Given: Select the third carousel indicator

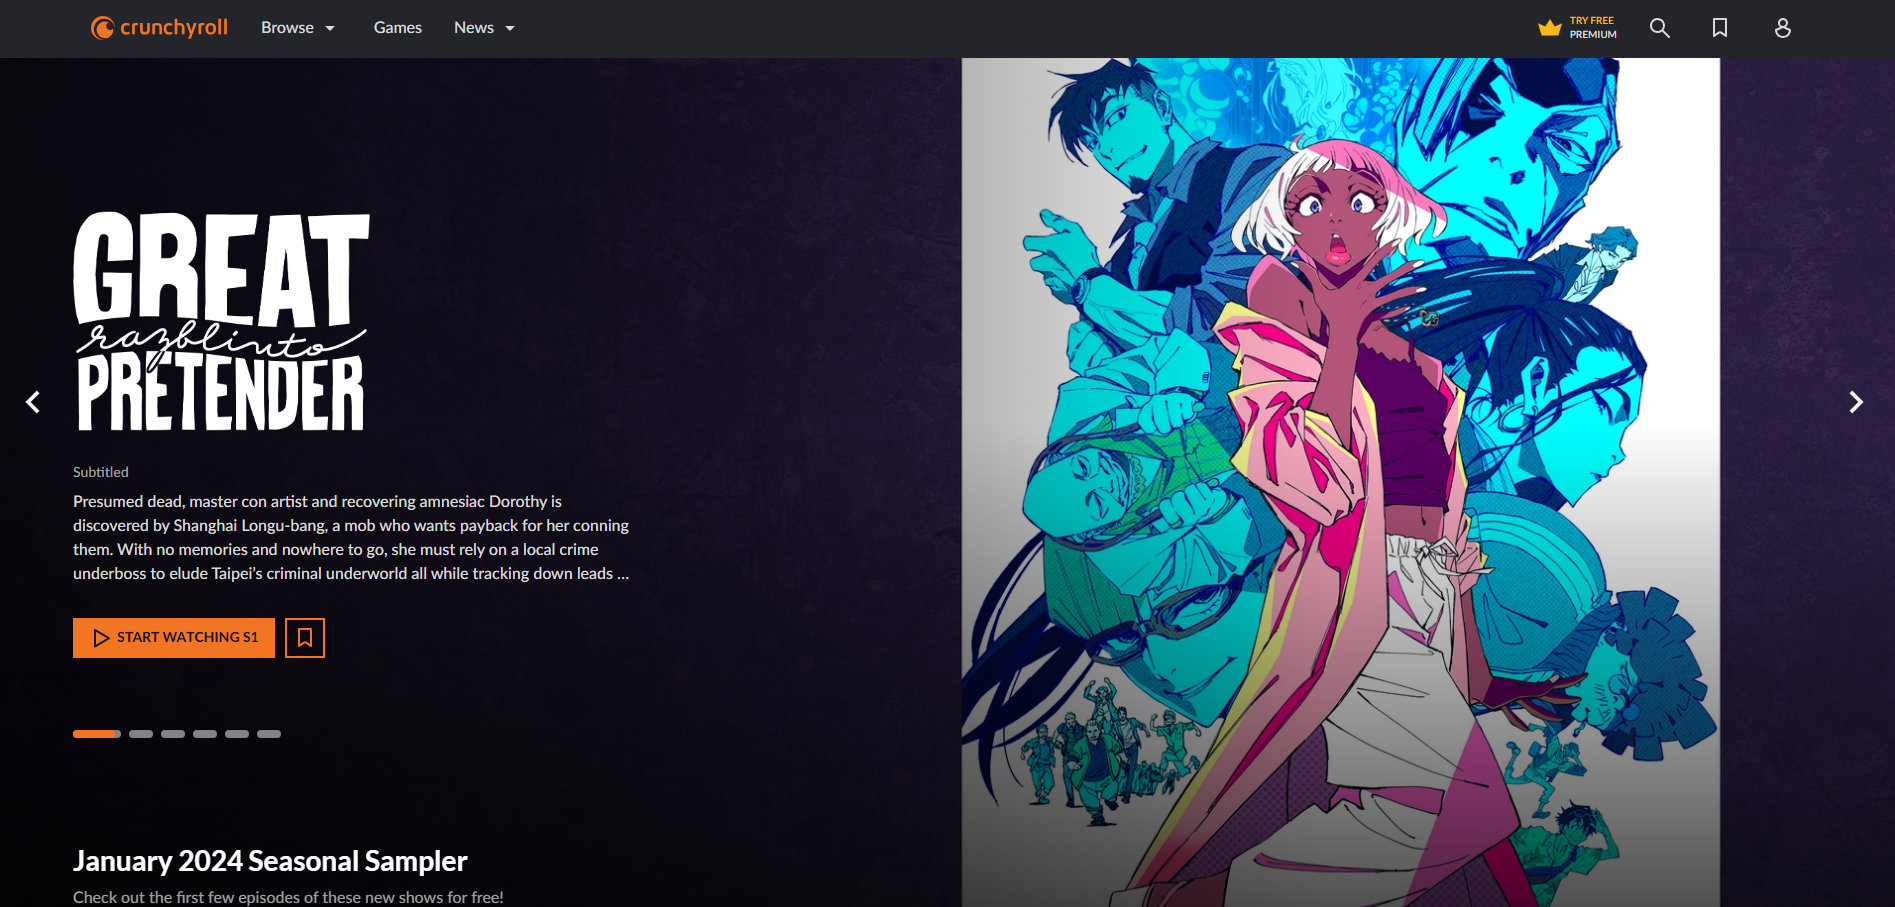Looking at the screenshot, I should (x=173, y=734).
